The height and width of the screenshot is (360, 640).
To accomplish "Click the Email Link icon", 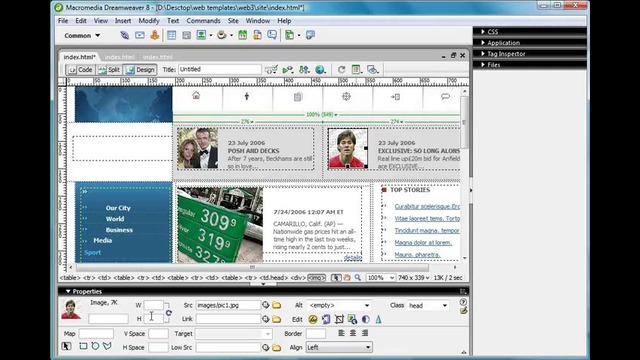I will click(140, 36).
